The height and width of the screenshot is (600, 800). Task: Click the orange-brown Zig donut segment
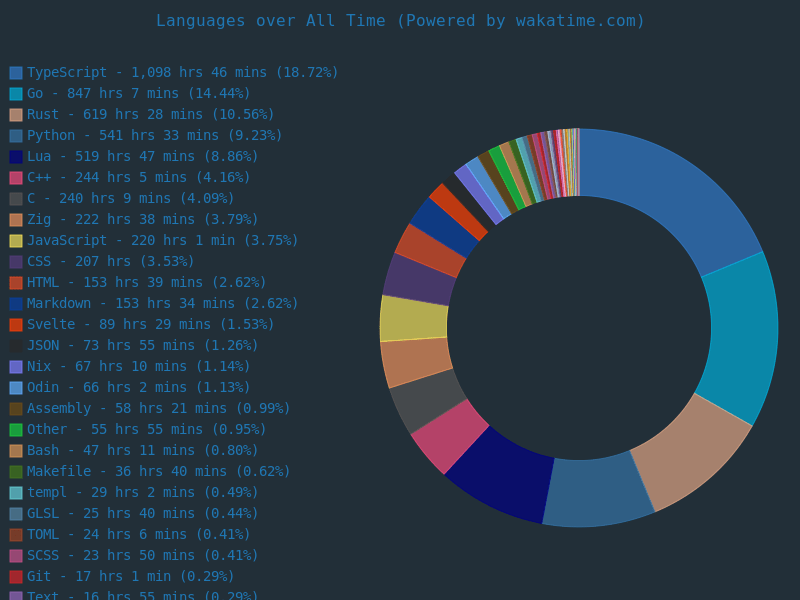tap(415, 363)
